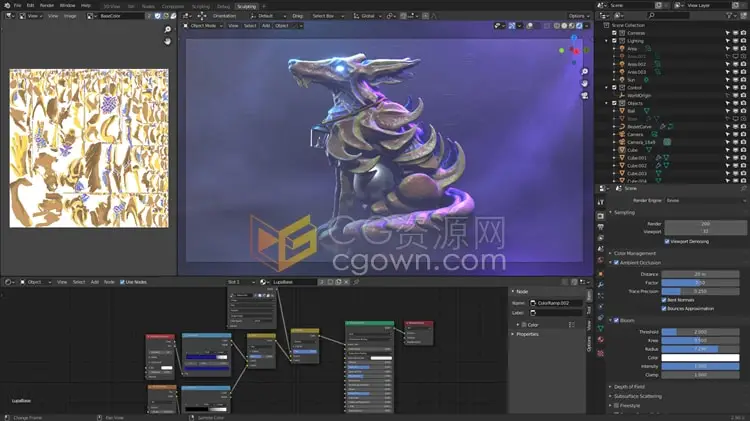Image resolution: width=750 pixels, height=421 pixels.
Task: Open Render Engine dropdown
Action: tap(705, 200)
